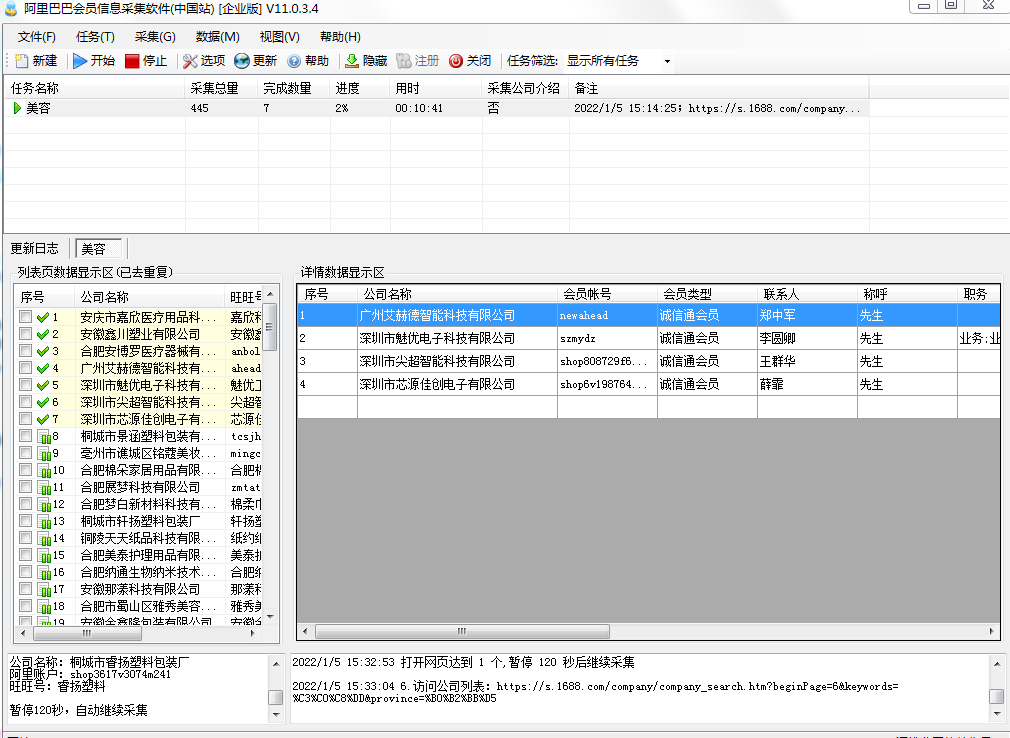Open the 任务(T) menu

point(95,37)
